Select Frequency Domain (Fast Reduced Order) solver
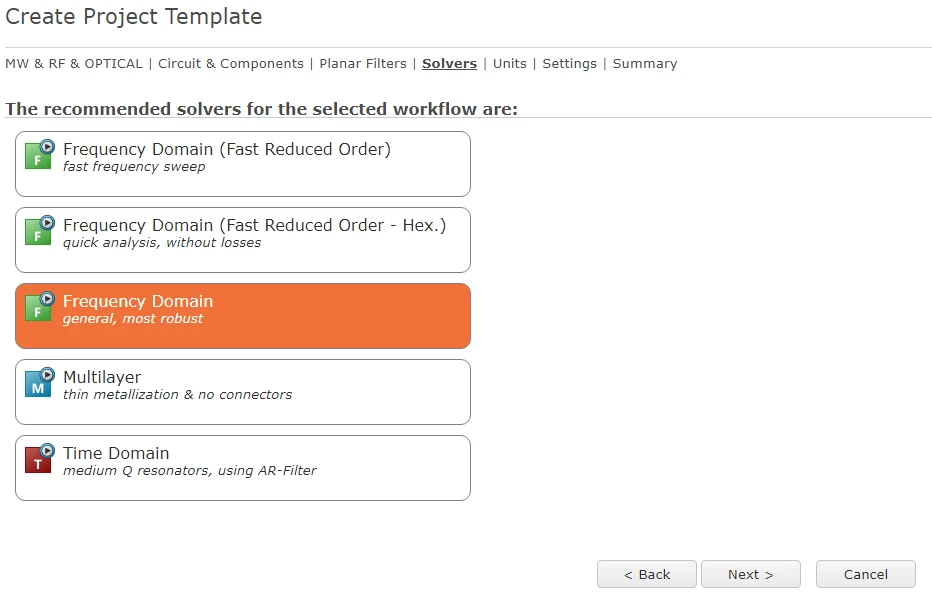Image resolution: width=932 pixels, height=597 pixels. [x=243, y=164]
